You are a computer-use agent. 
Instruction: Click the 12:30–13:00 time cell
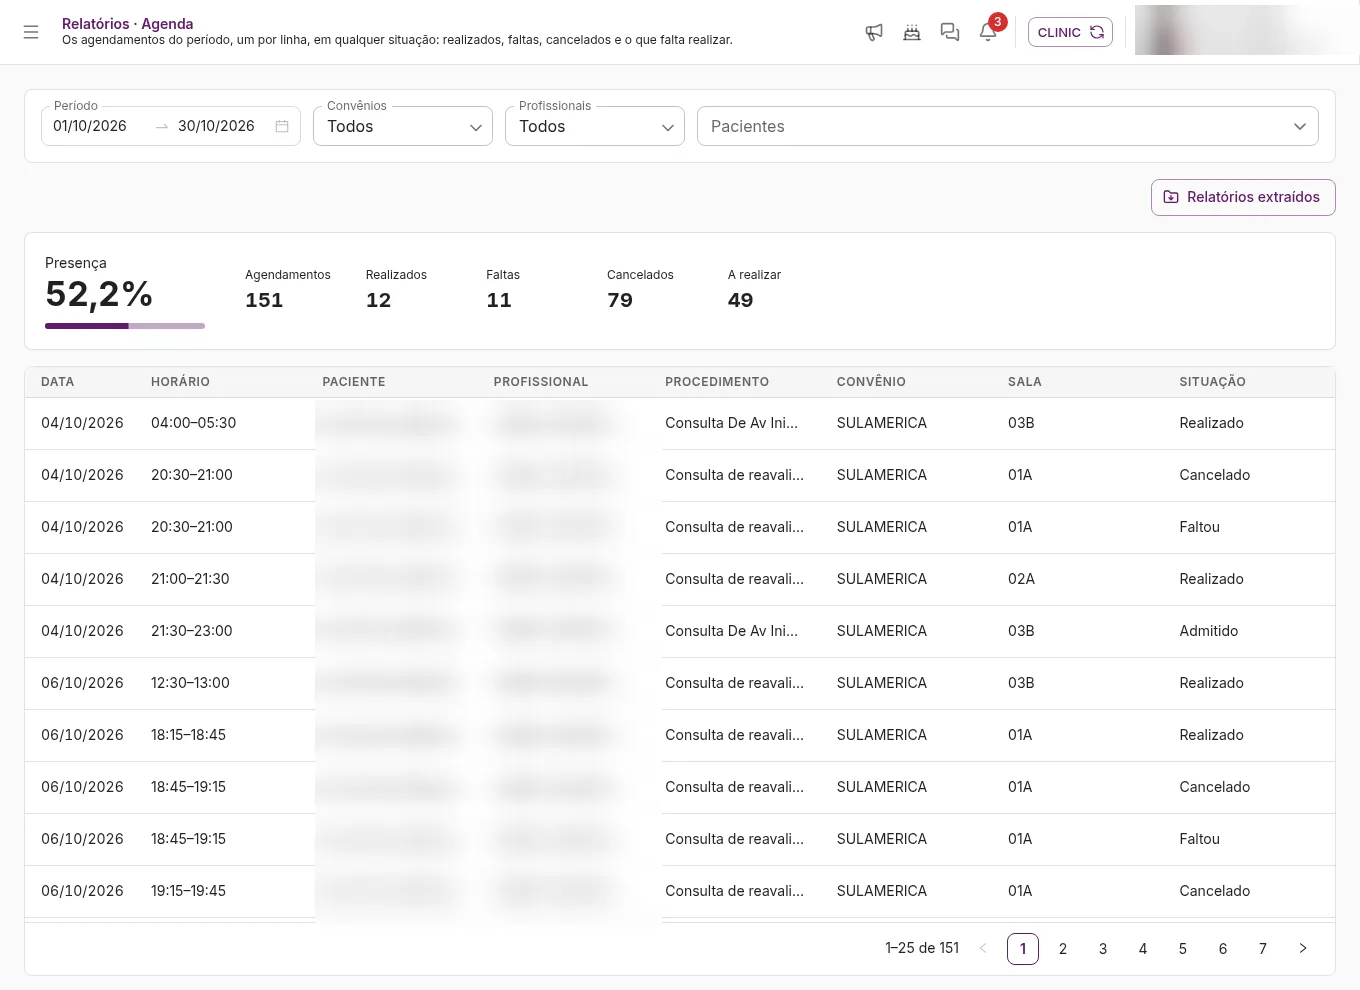(190, 683)
